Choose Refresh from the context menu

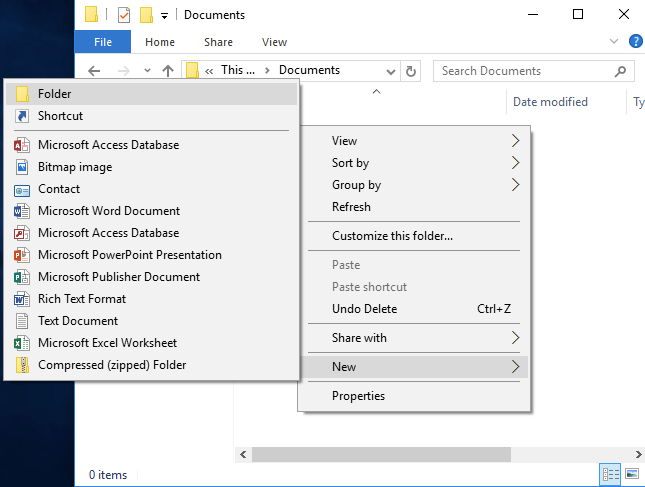pos(351,207)
